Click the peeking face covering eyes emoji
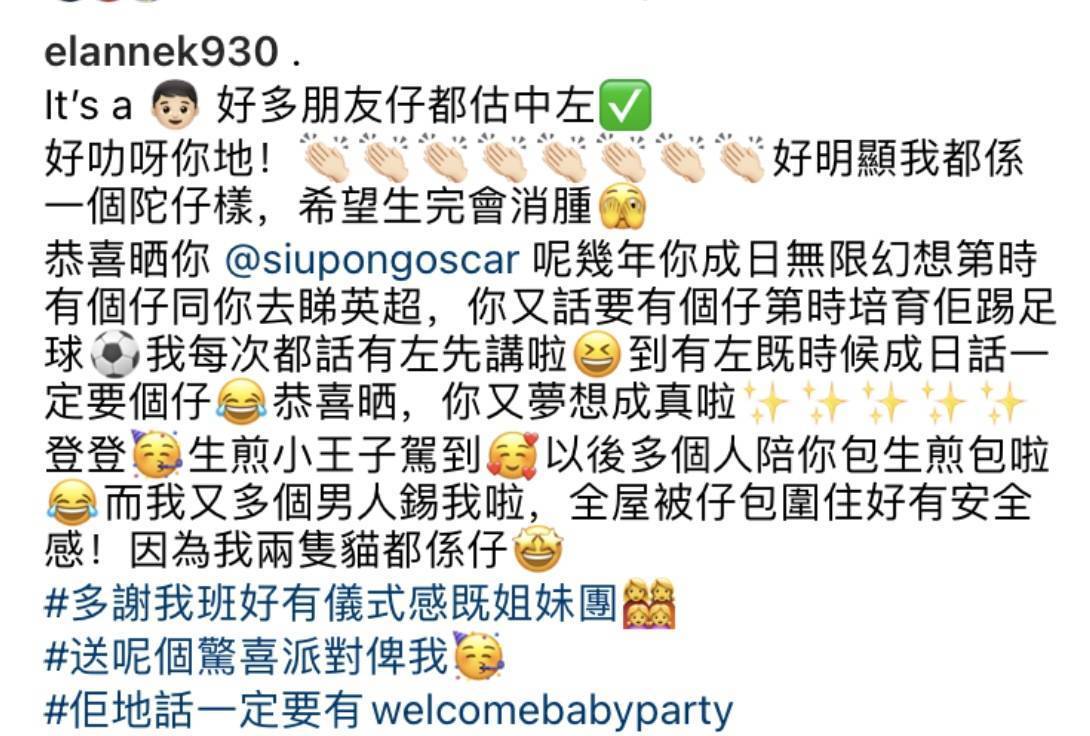1090x736 pixels. click(x=623, y=206)
